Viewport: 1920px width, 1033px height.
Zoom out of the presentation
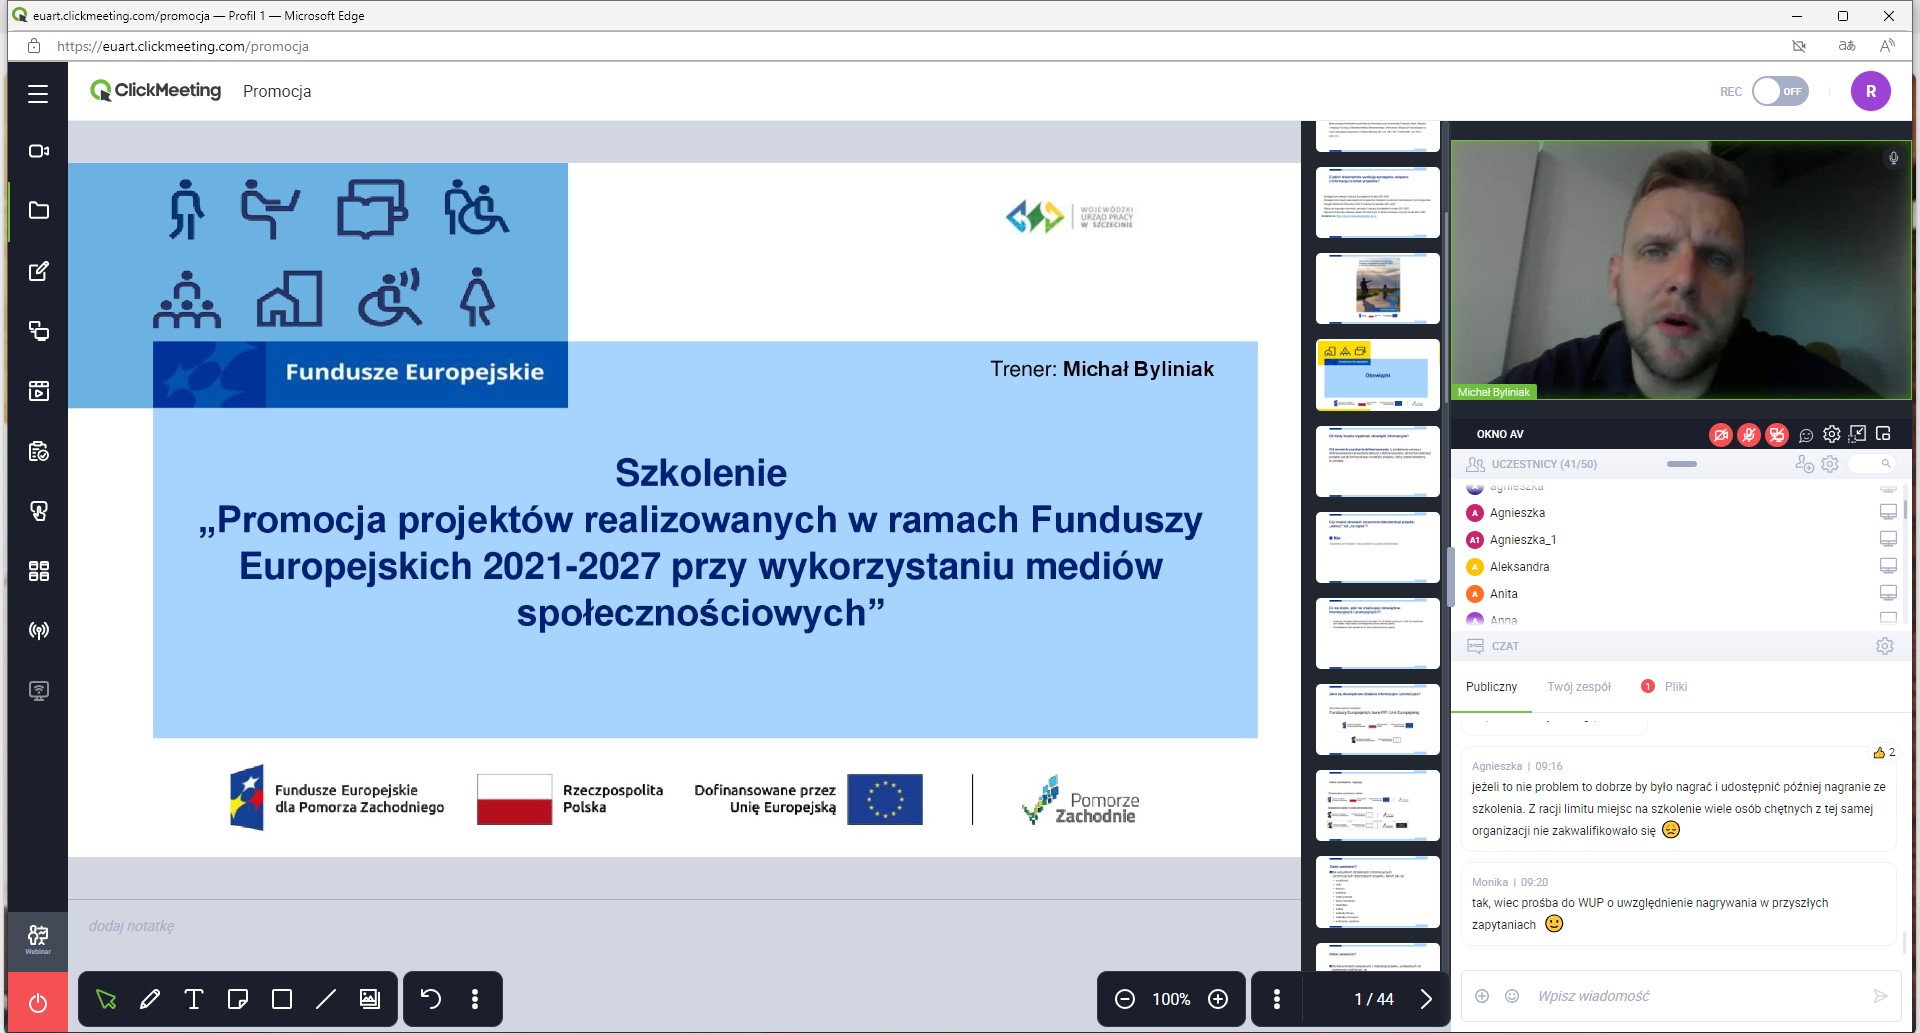[1125, 999]
